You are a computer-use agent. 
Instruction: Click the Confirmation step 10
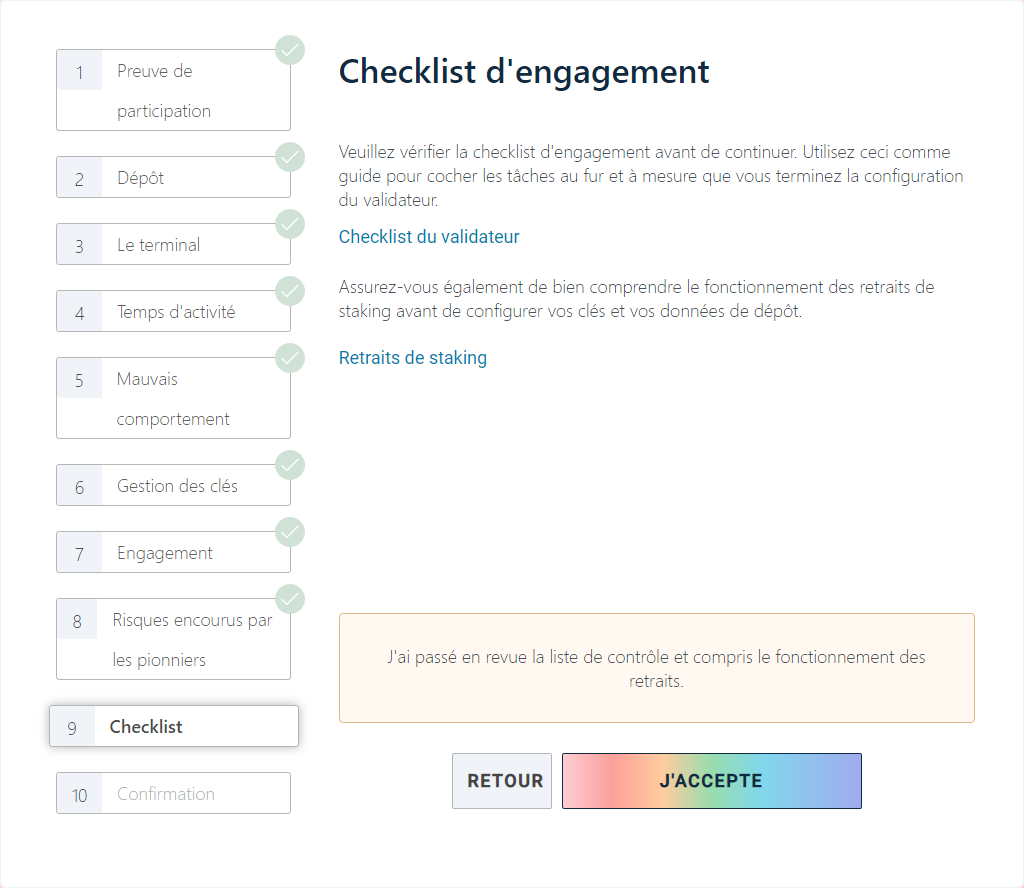(x=172, y=794)
